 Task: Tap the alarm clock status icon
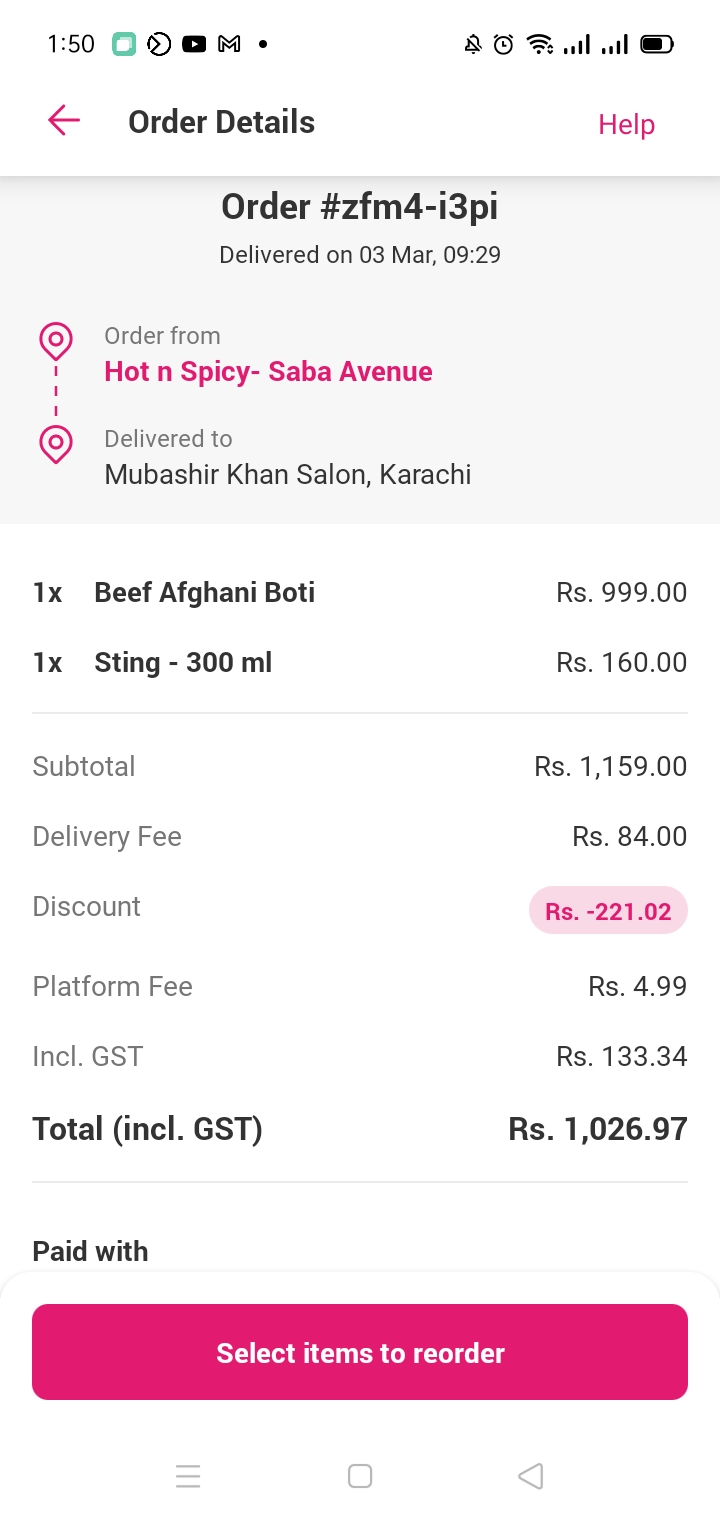point(504,44)
